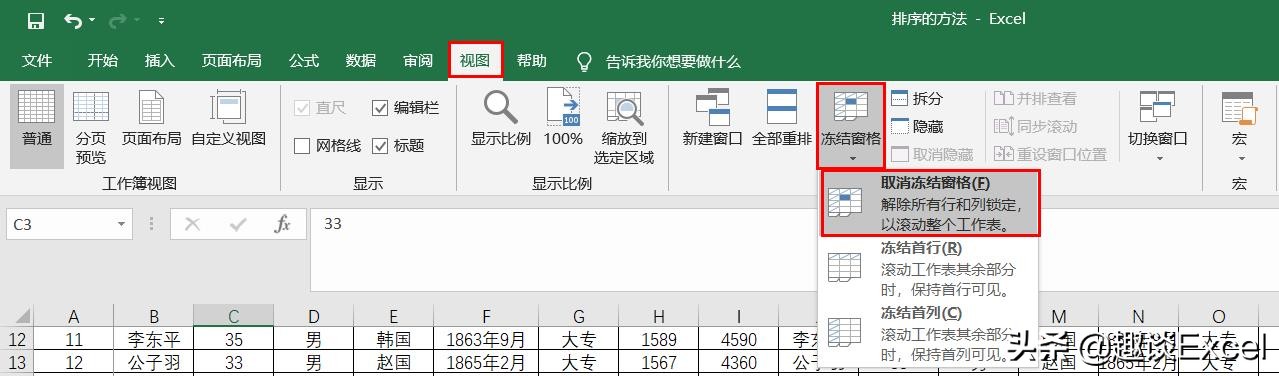Click cell C13 with value 33
Screen dimensions: 1279x376
pos(233,362)
